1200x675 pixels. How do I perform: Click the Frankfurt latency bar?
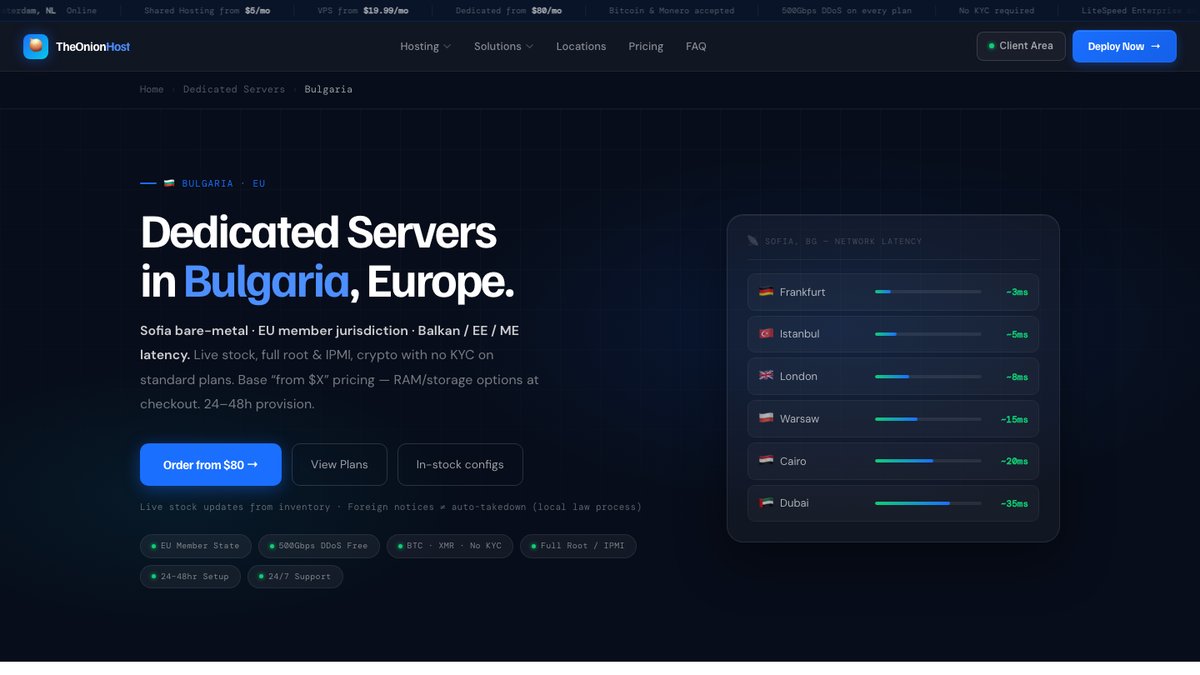(928, 292)
